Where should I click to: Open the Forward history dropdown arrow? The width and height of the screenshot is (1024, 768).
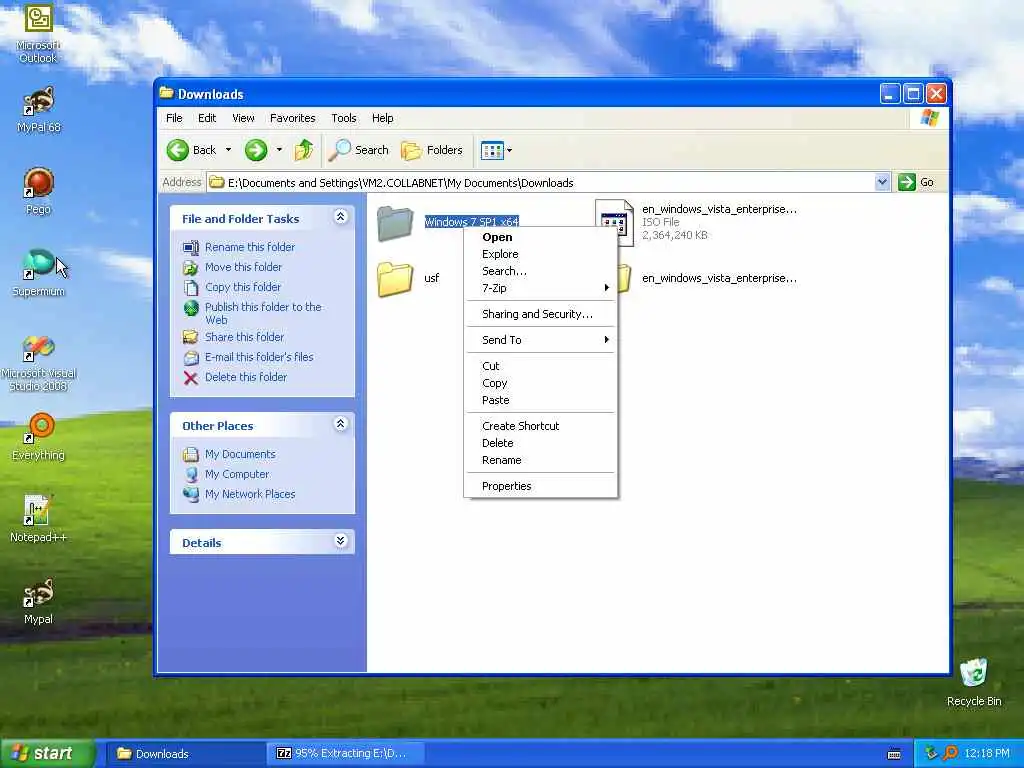click(279, 150)
